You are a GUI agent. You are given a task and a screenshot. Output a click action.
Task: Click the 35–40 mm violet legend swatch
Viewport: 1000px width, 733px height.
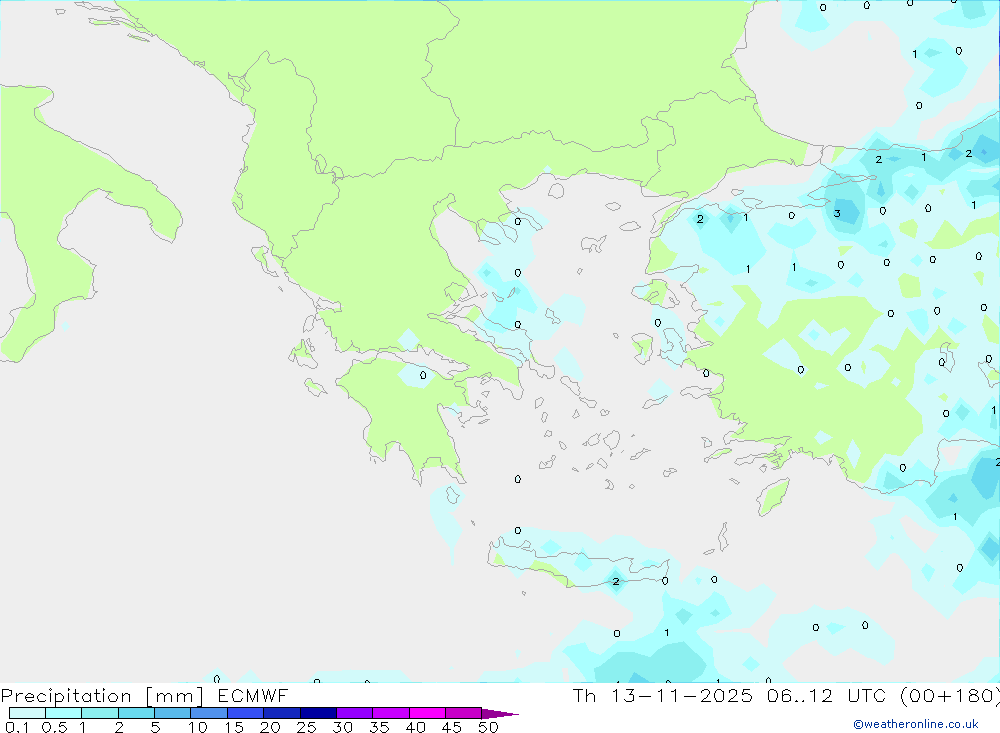(390, 713)
